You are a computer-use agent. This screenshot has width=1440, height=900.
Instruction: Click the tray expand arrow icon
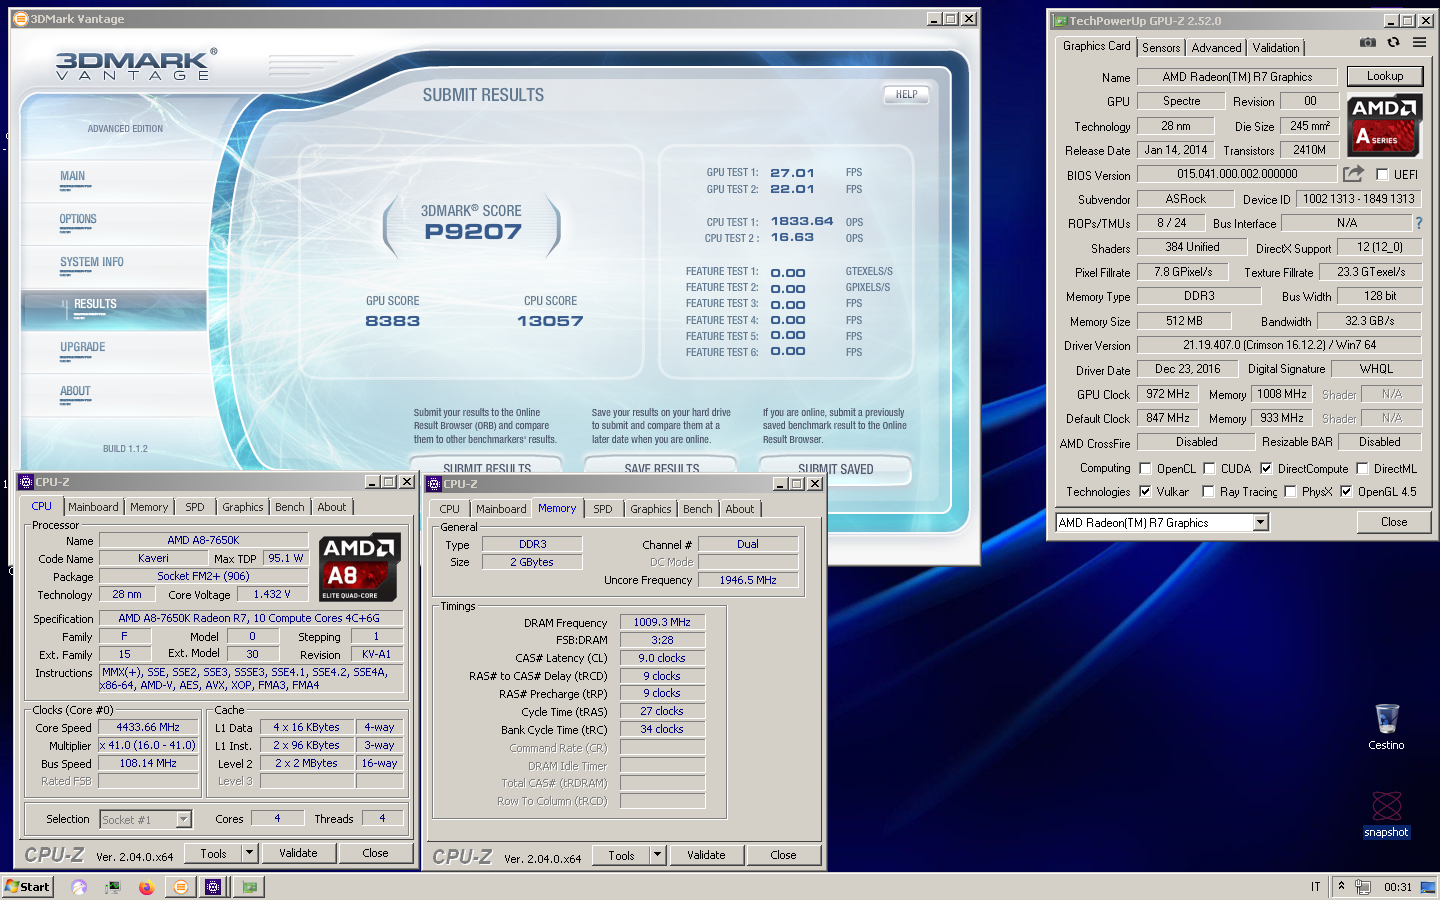pyautogui.click(x=1341, y=886)
